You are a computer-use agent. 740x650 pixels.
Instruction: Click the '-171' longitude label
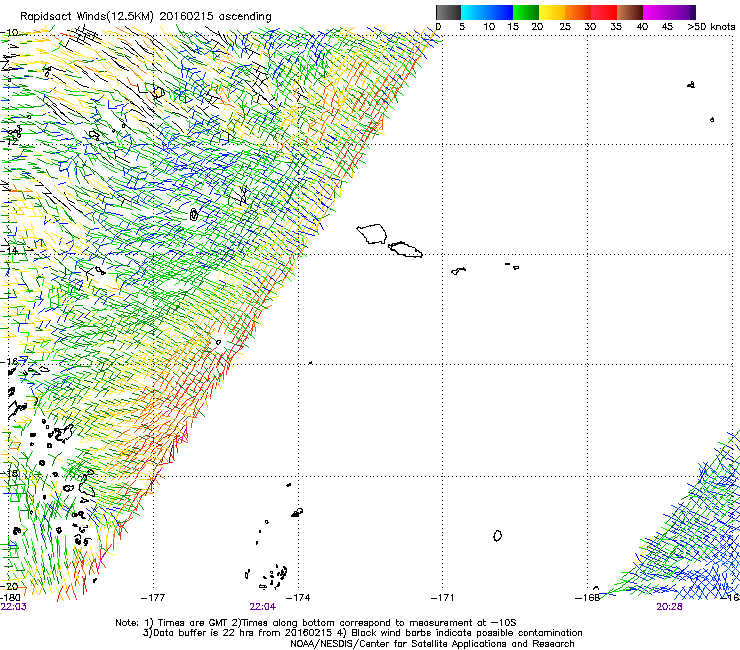pyautogui.click(x=443, y=598)
